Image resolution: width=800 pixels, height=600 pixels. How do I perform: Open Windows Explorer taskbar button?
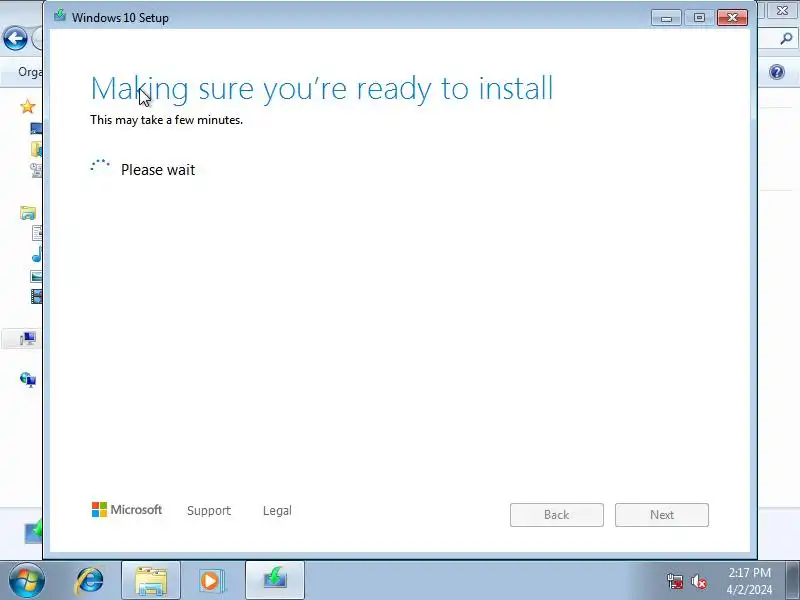point(151,581)
